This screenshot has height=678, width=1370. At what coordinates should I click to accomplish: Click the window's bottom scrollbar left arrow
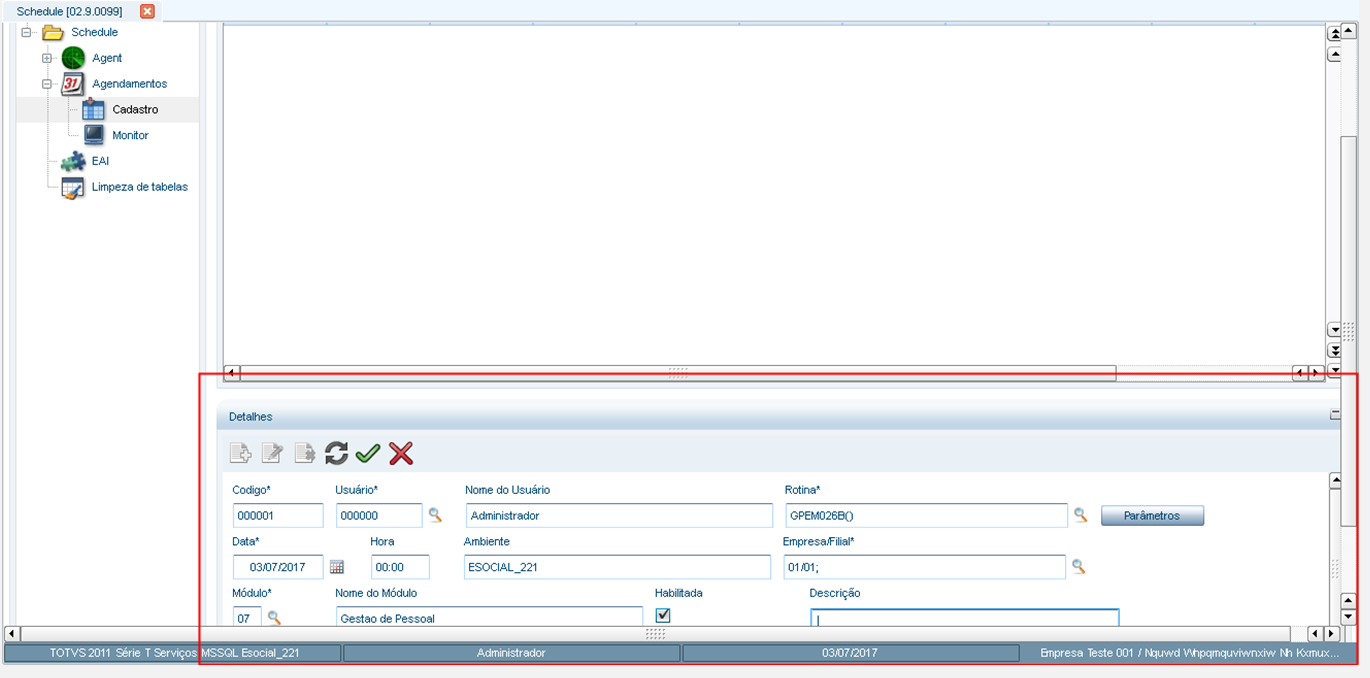click(x=11, y=633)
